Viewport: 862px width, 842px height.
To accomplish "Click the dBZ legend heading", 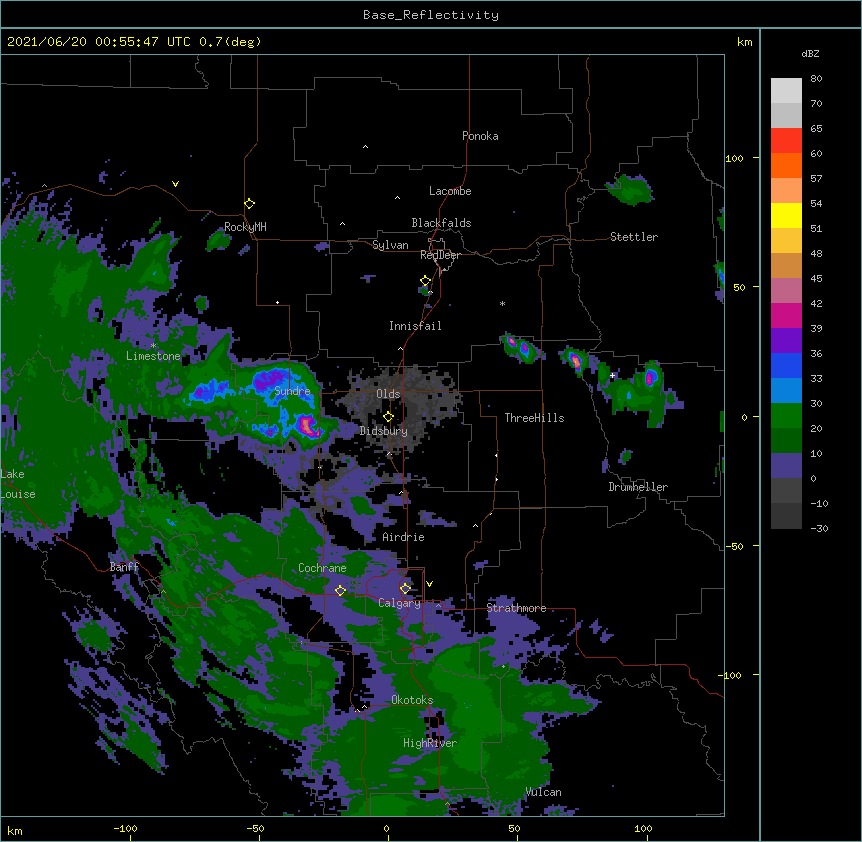I will pos(810,54).
